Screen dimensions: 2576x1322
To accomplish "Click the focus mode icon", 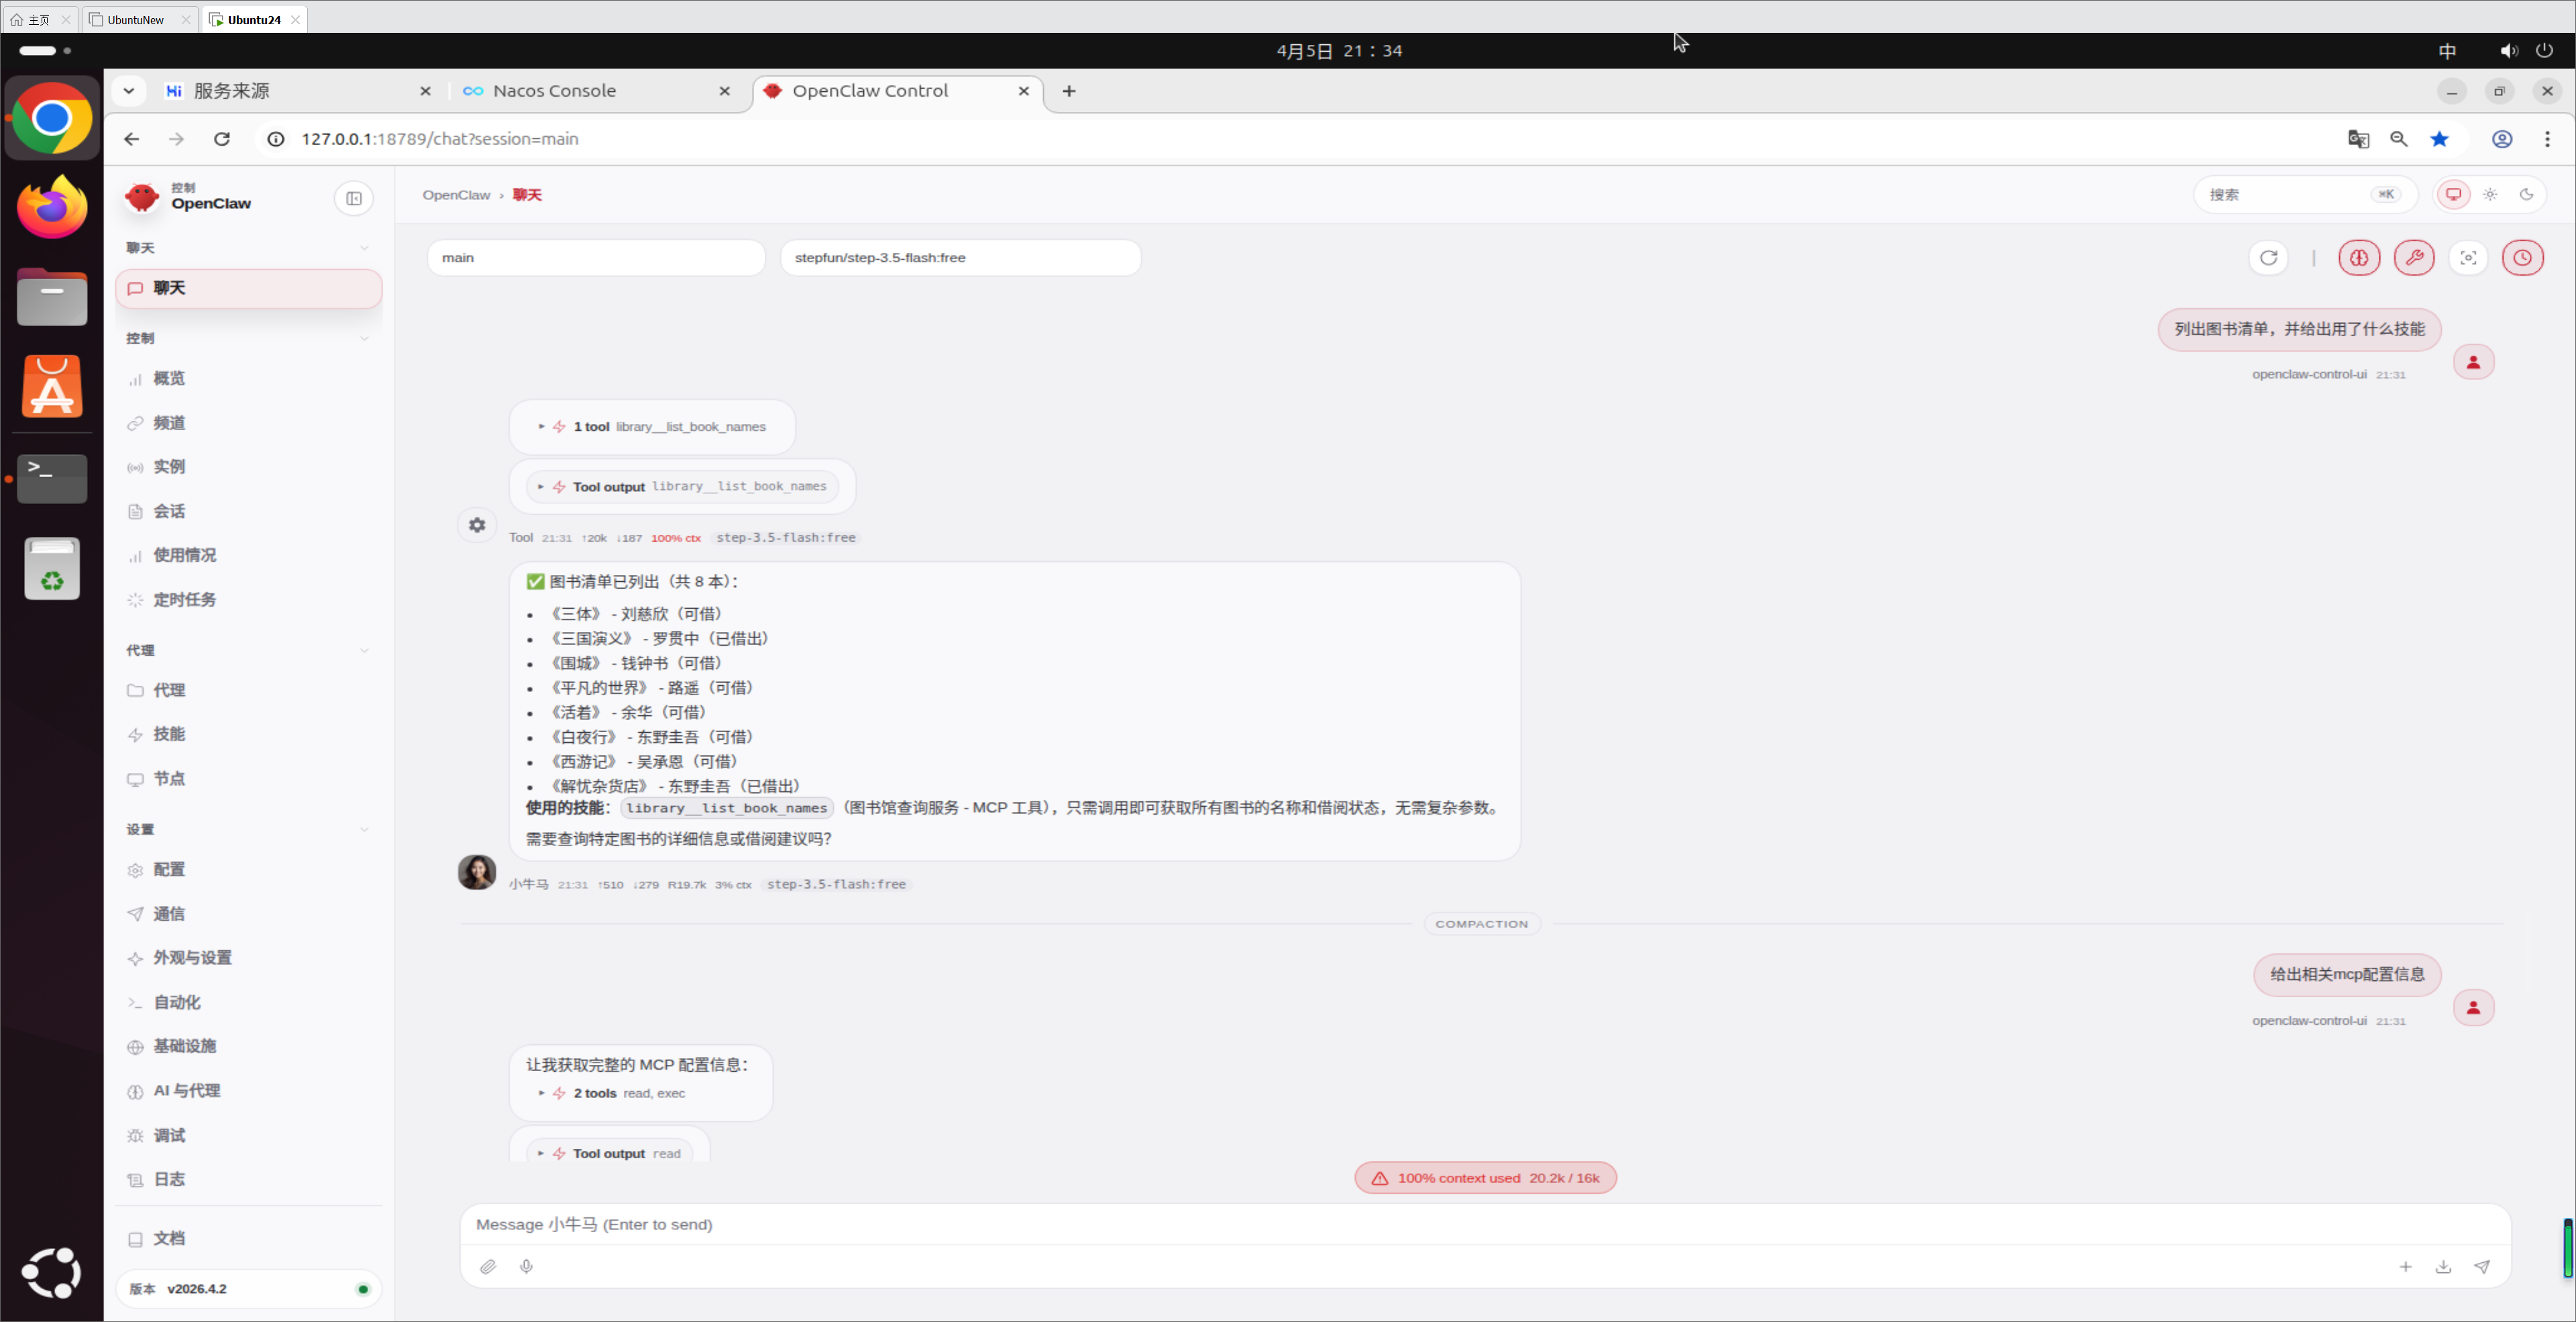I will (2468, 258).
